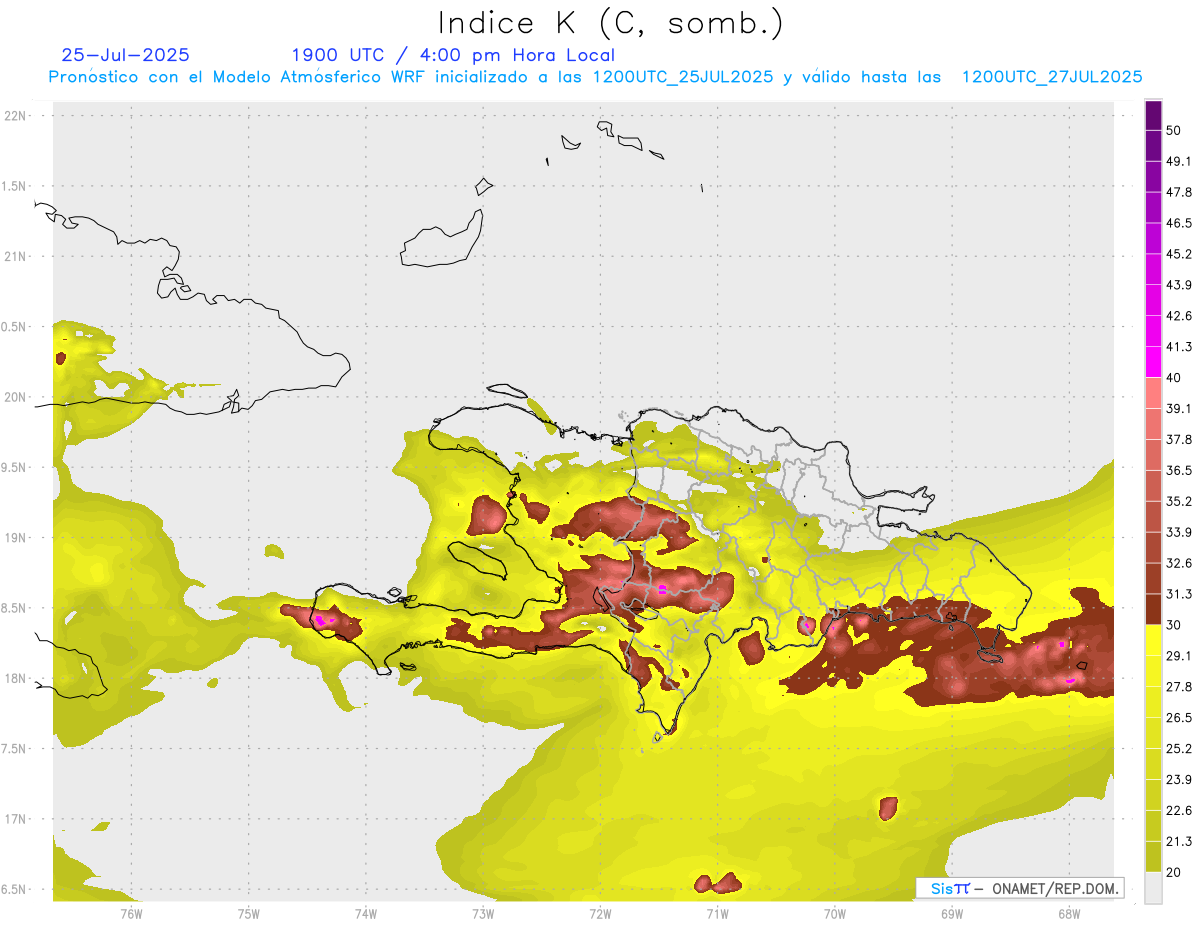Viewport: 1200px width, 927px height.
Task: Click the colorbar value 21.3
Action: tap(1178, 842)
